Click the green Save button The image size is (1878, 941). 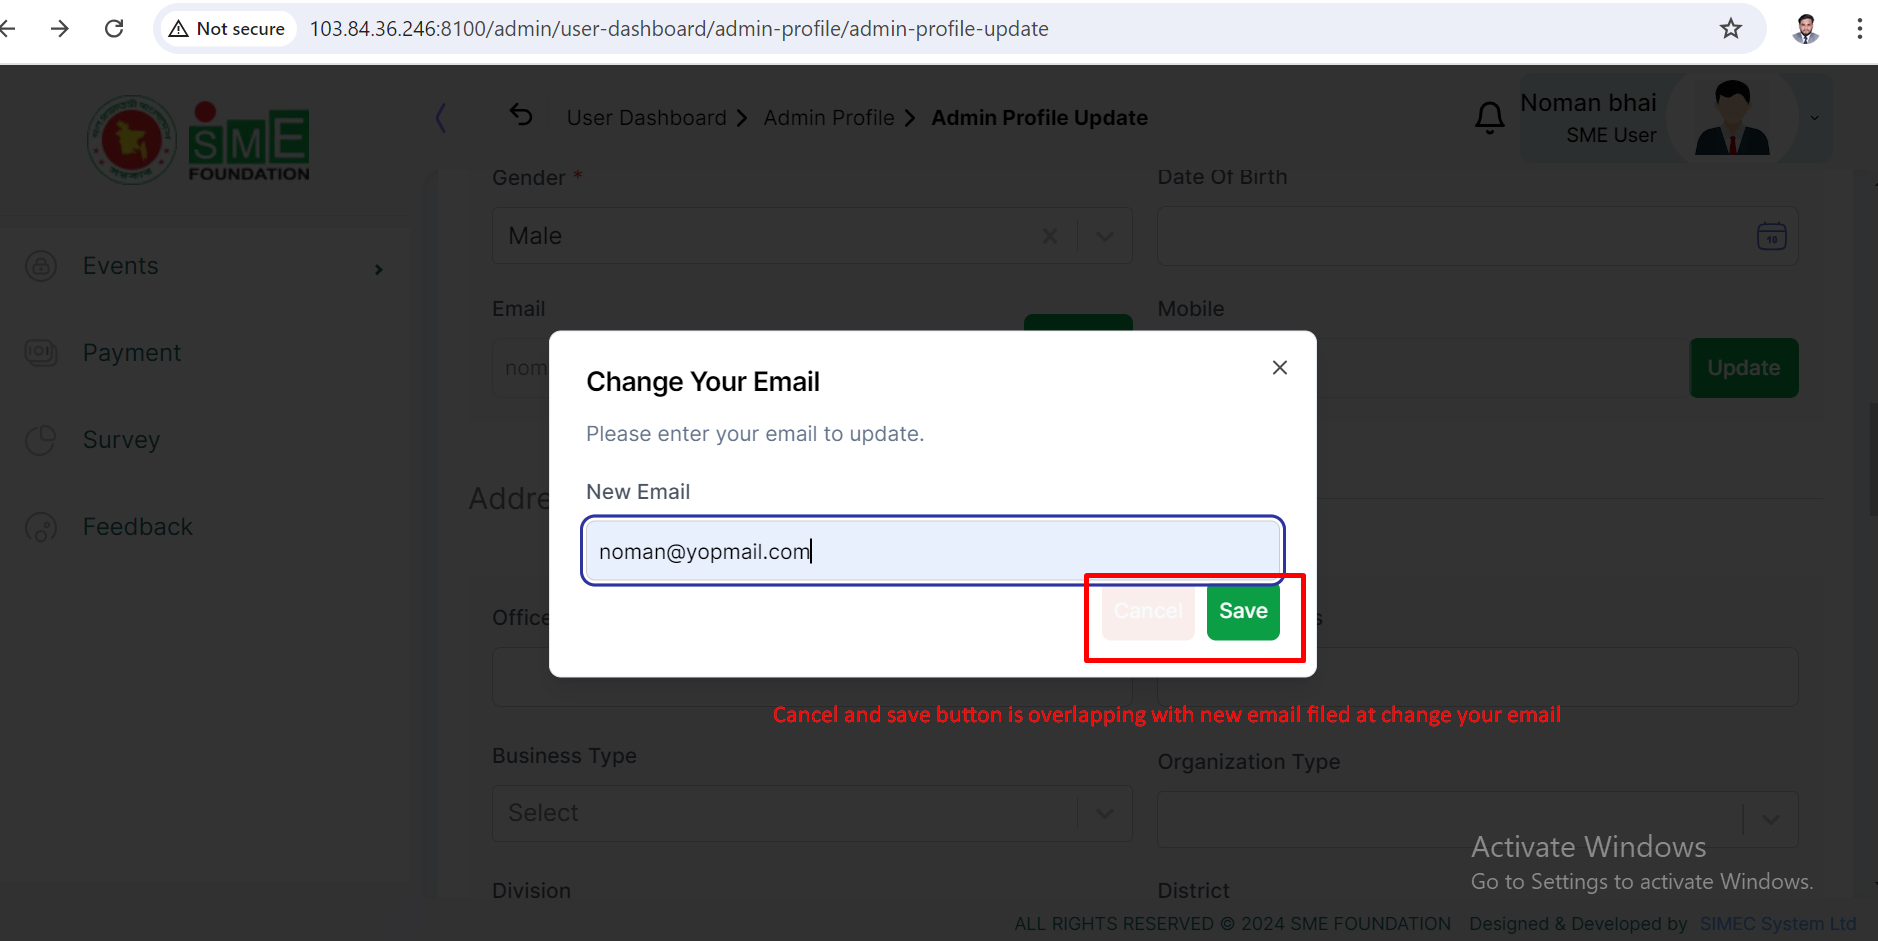click(1243, 611)
